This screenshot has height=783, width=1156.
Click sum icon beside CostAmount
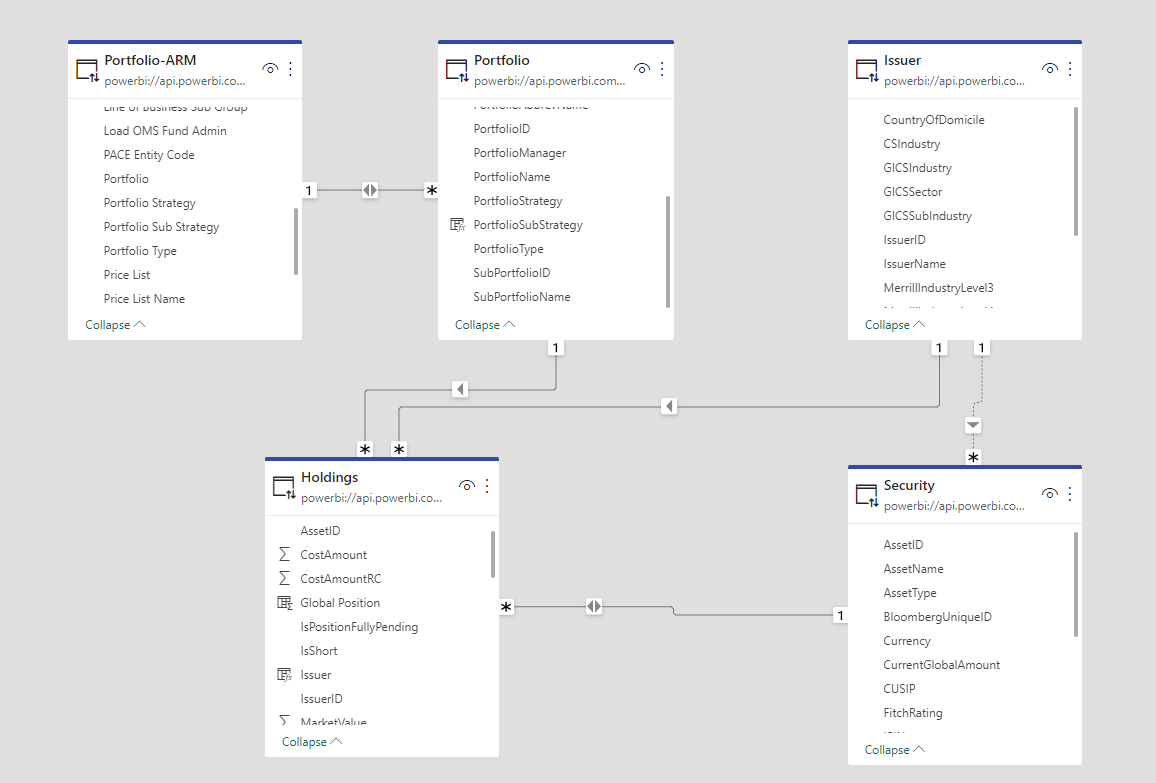[x=284, y=554]
